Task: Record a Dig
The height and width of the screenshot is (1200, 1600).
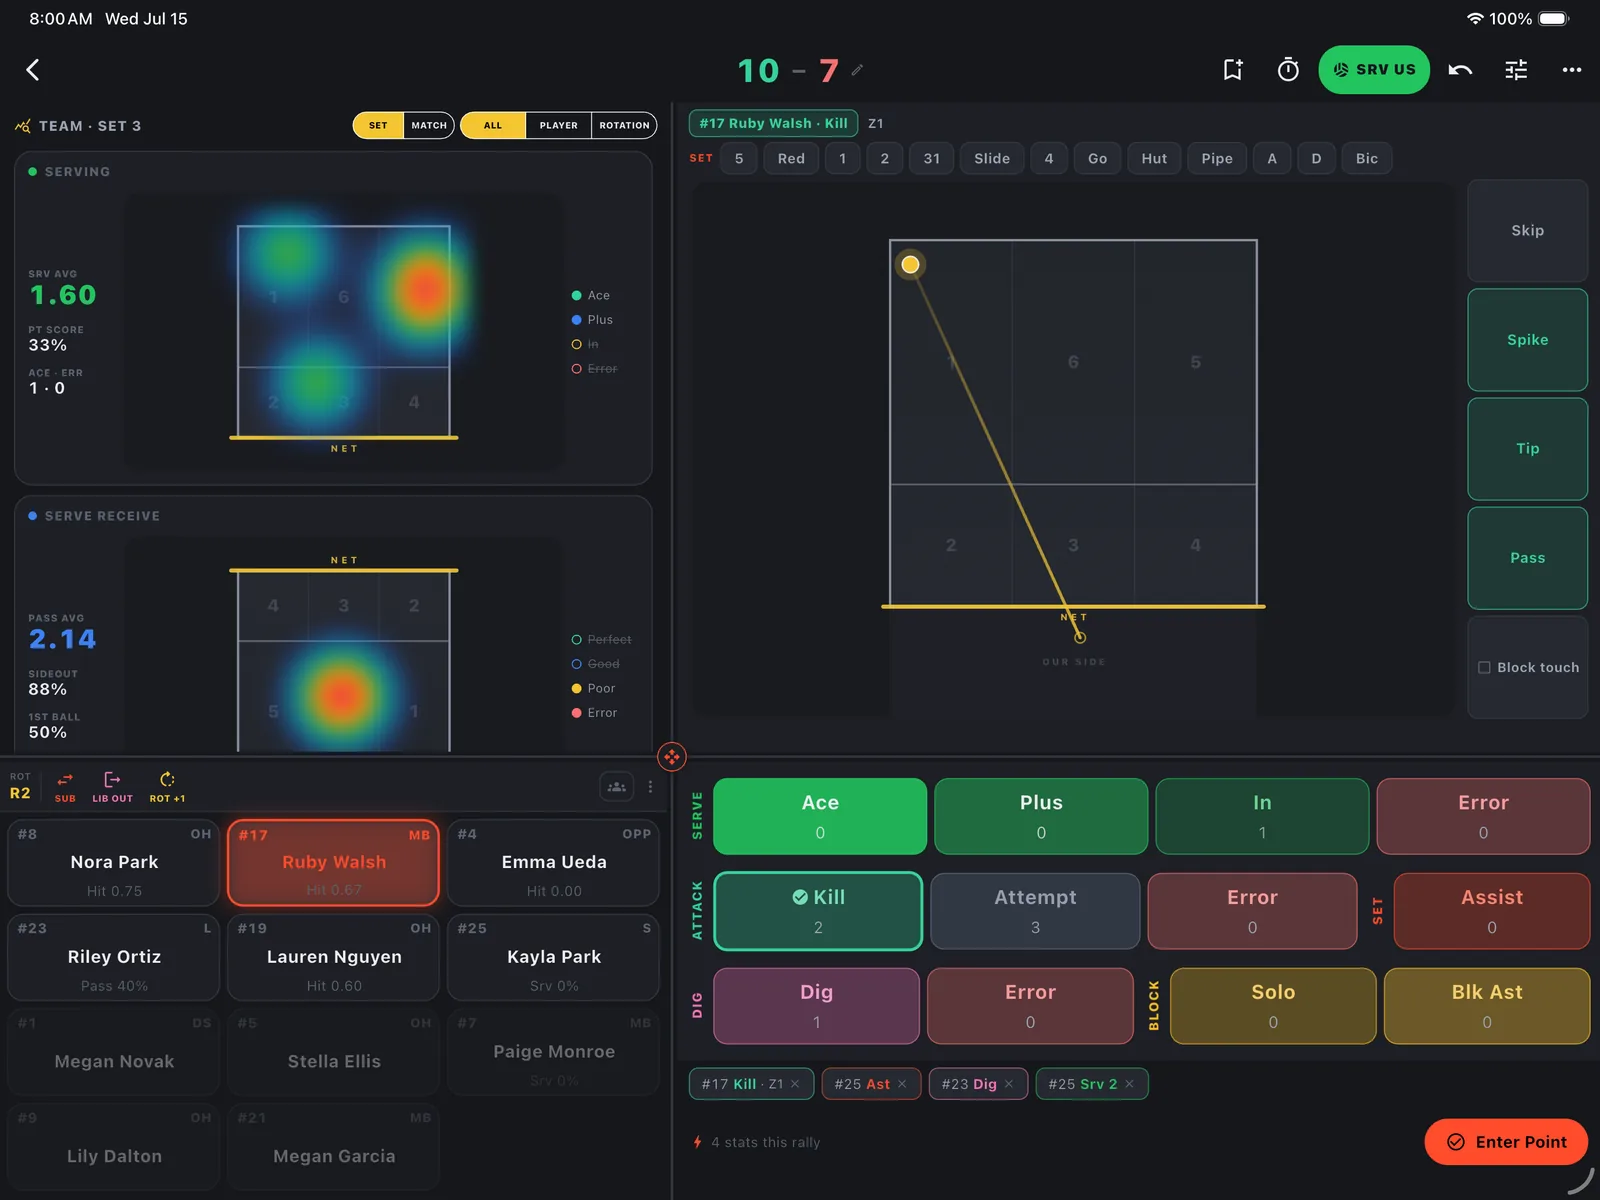Action: coord(816,1006)
